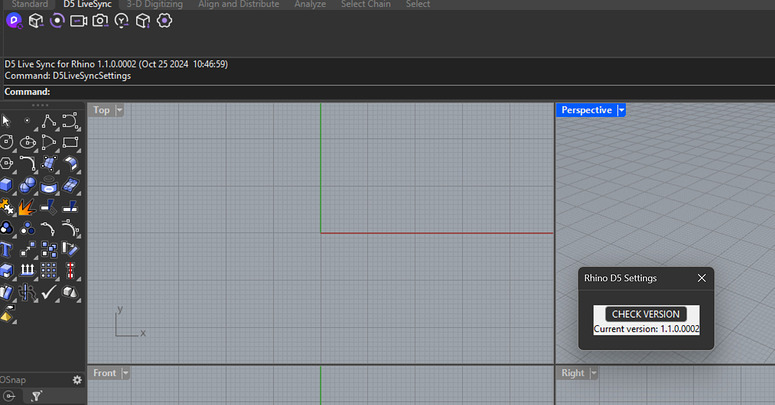Click the yellow pyramid render tool icon
Viewport: 775px width, 405px height.
[x=7, y=315]
